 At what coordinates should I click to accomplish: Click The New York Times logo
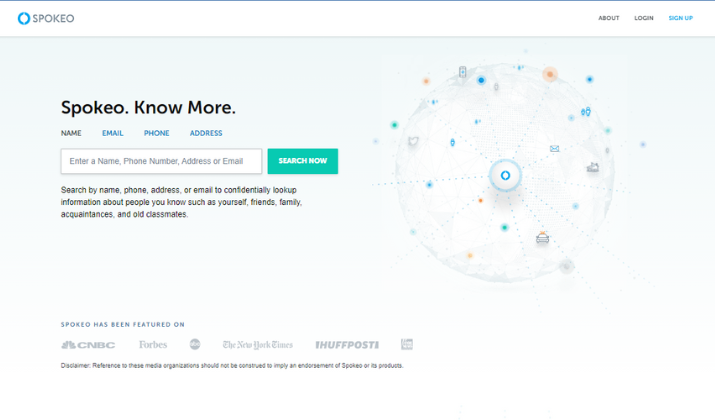pyautogui.click(x=258, y=345)
